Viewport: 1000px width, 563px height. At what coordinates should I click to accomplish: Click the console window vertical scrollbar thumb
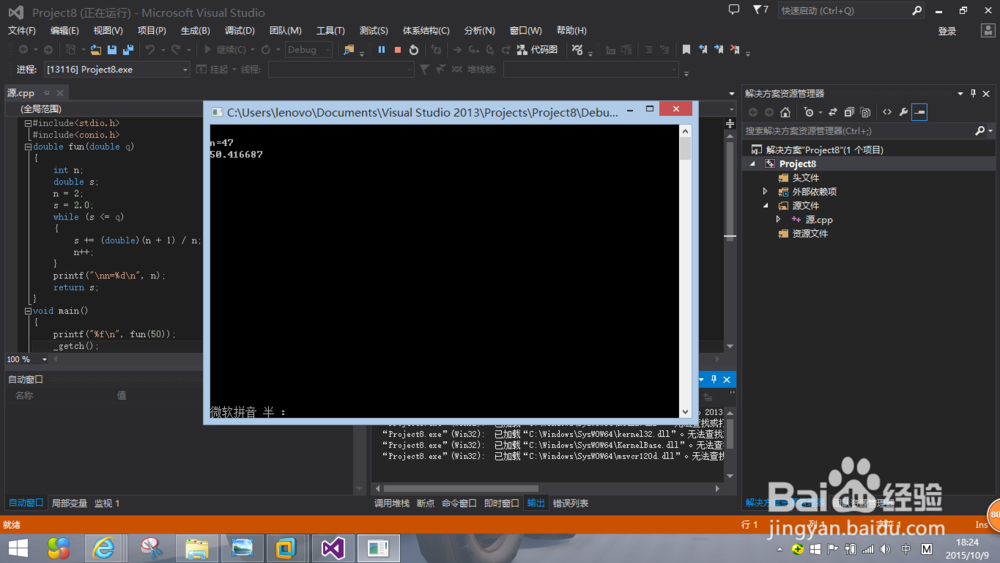(x=685, y=149)
